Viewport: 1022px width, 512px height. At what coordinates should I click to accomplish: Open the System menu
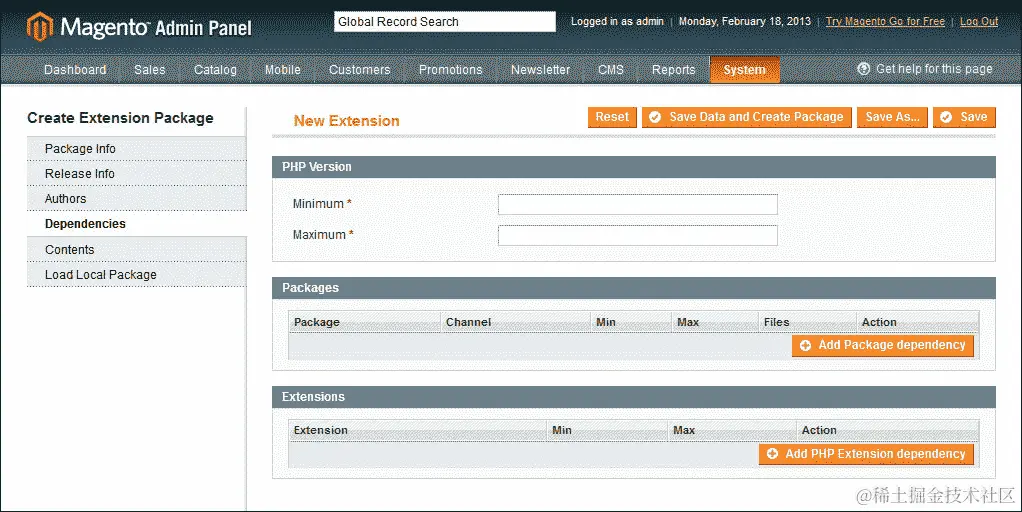pos(744,70)
